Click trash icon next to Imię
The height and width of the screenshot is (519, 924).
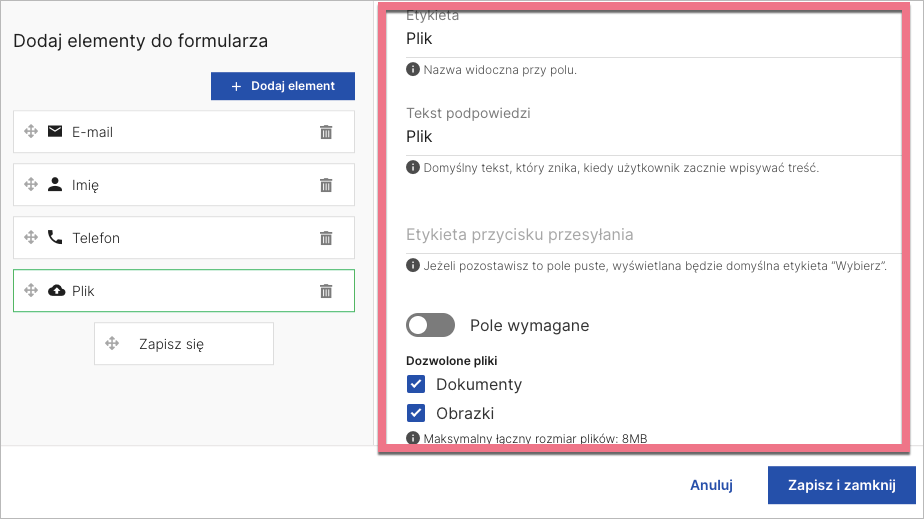pos(326,185)
